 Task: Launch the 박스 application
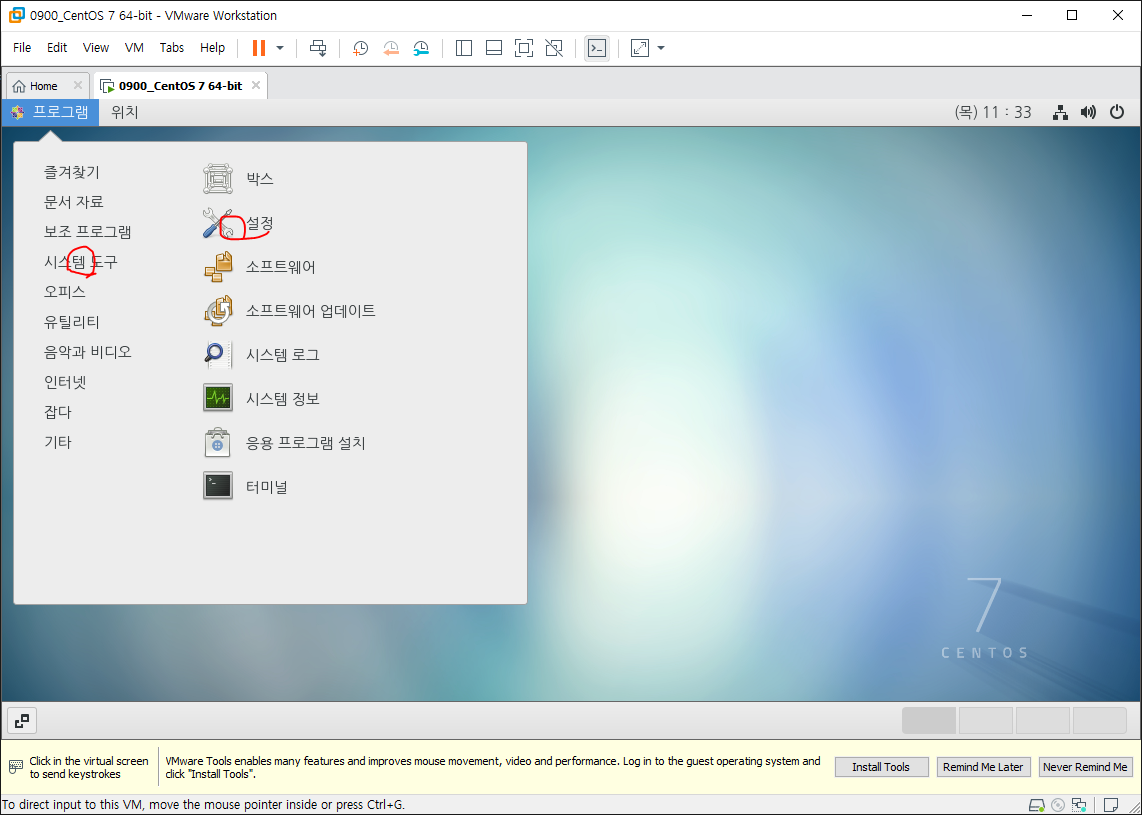pyautogui.click(x=238, y=178)
